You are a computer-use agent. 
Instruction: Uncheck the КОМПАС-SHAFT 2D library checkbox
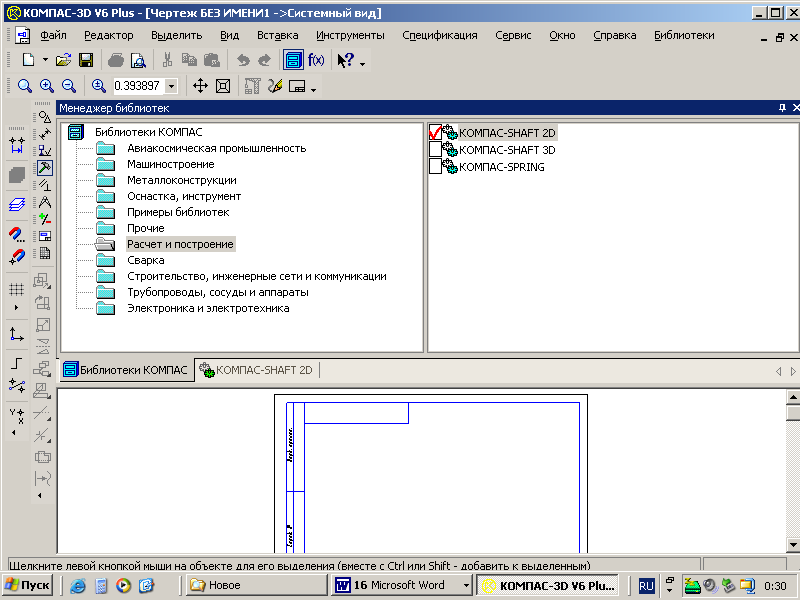coord(435,133)
